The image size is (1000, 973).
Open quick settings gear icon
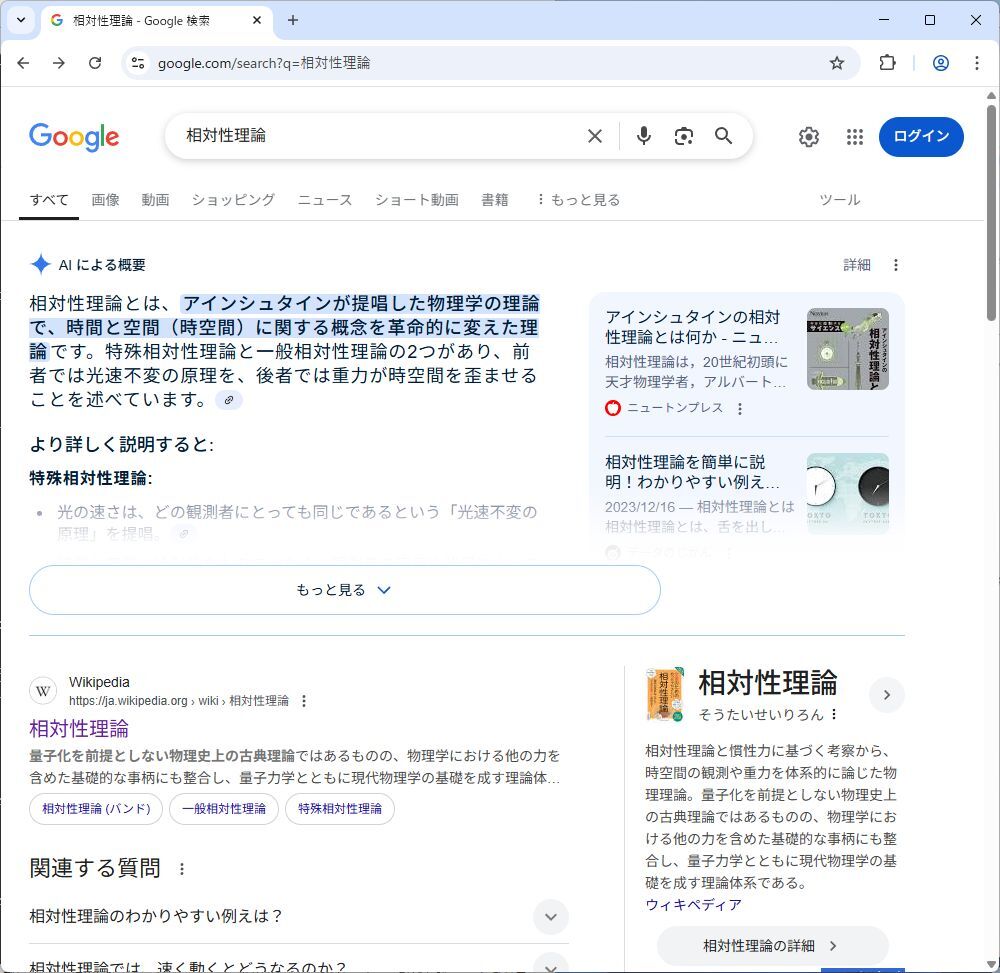[x=809, y=136]
